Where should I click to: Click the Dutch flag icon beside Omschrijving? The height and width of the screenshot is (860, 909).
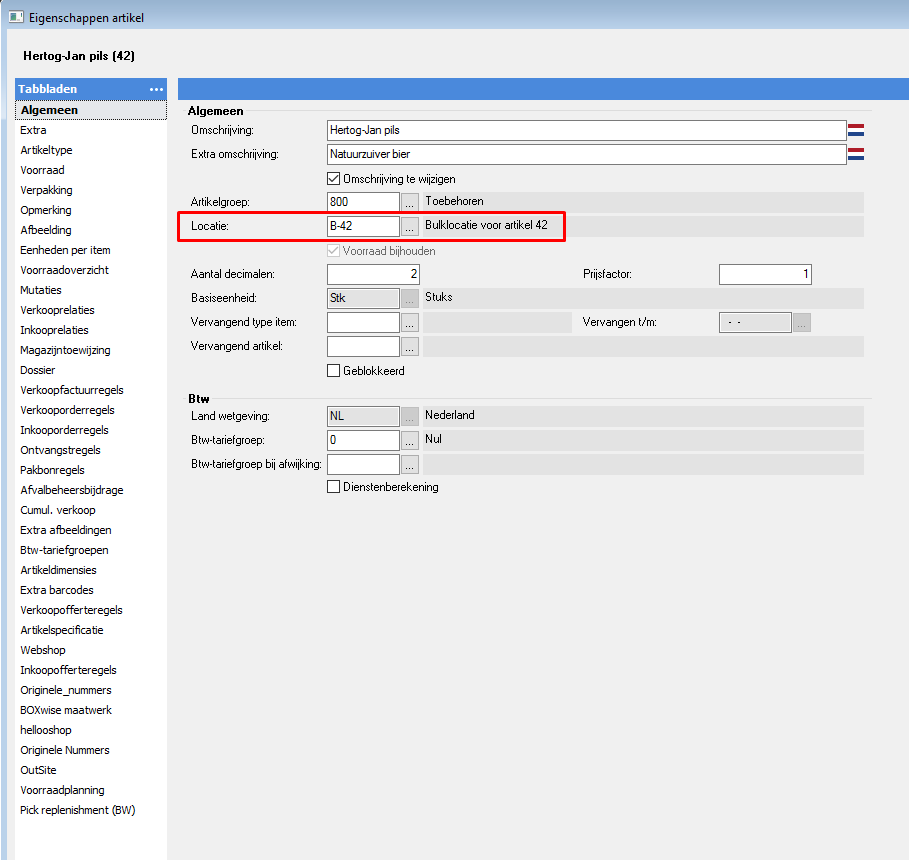856,130
